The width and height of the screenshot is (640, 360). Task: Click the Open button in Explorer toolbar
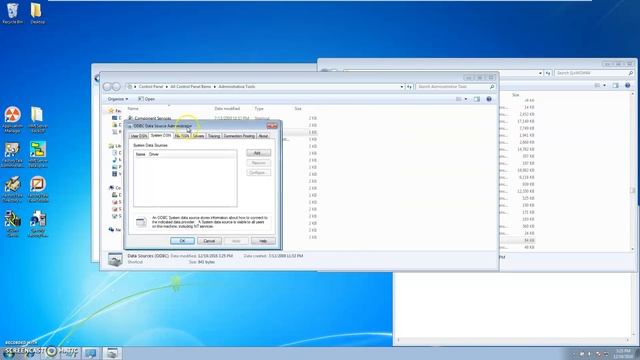[147, 99]
